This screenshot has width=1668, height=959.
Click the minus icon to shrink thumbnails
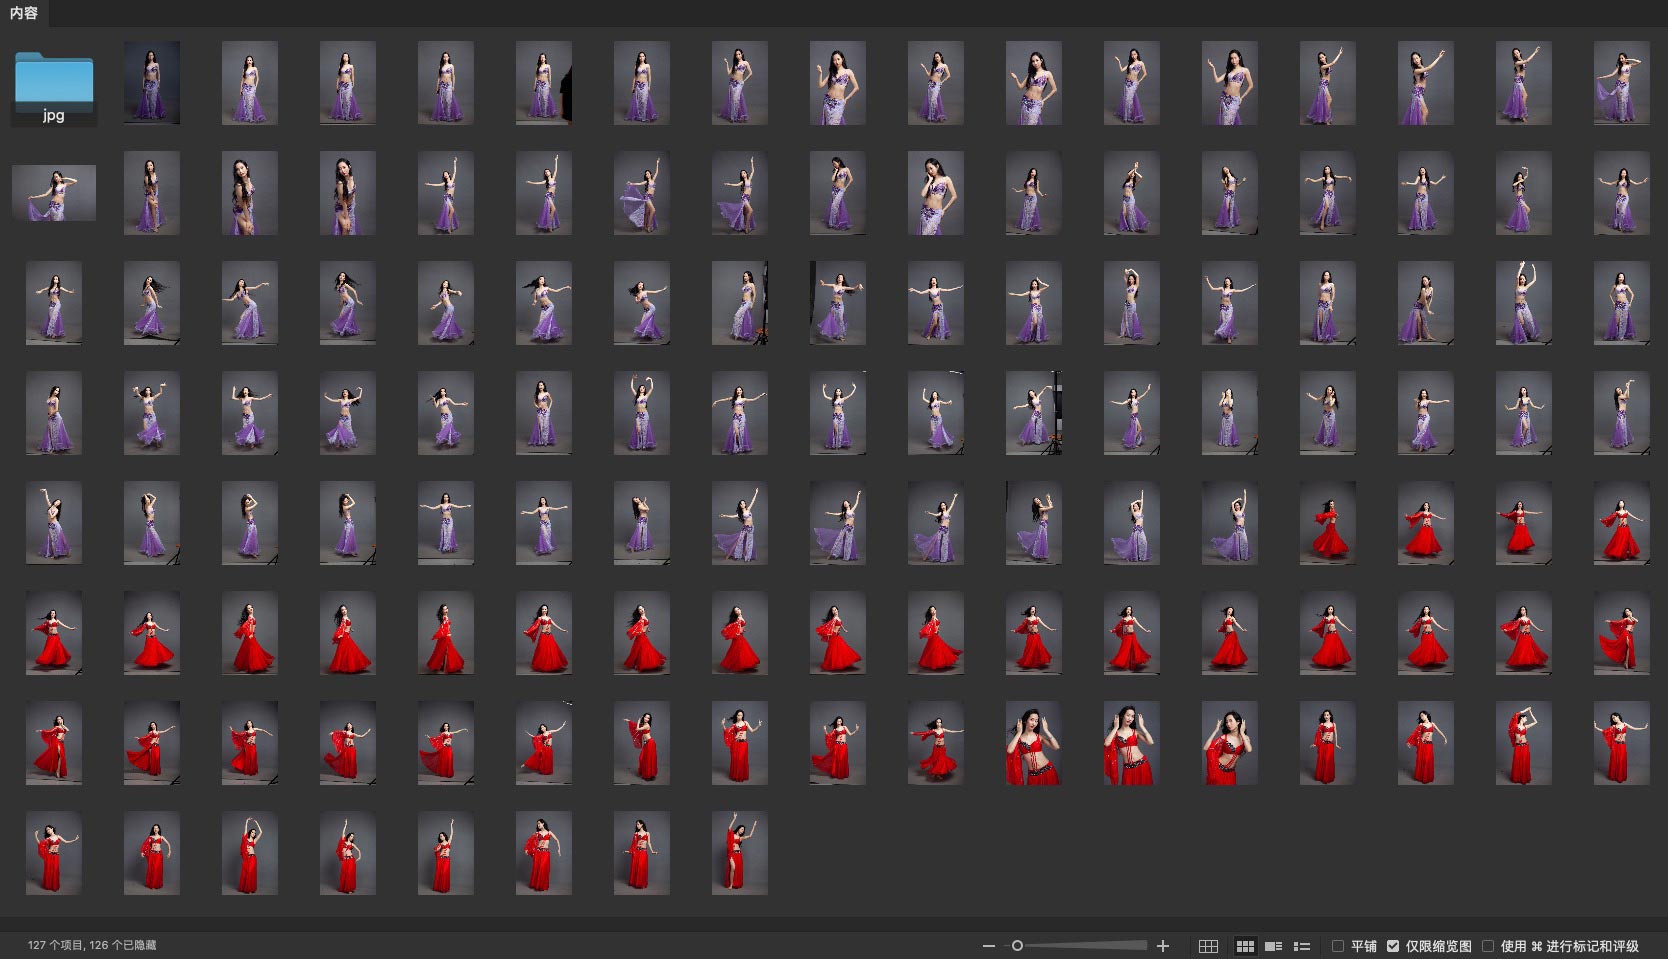tap(988, 946)
